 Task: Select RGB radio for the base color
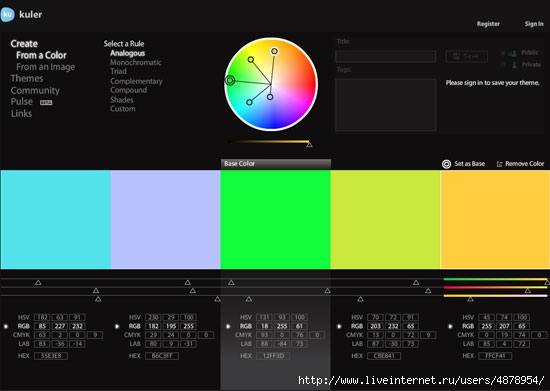(x=228, y=326)
